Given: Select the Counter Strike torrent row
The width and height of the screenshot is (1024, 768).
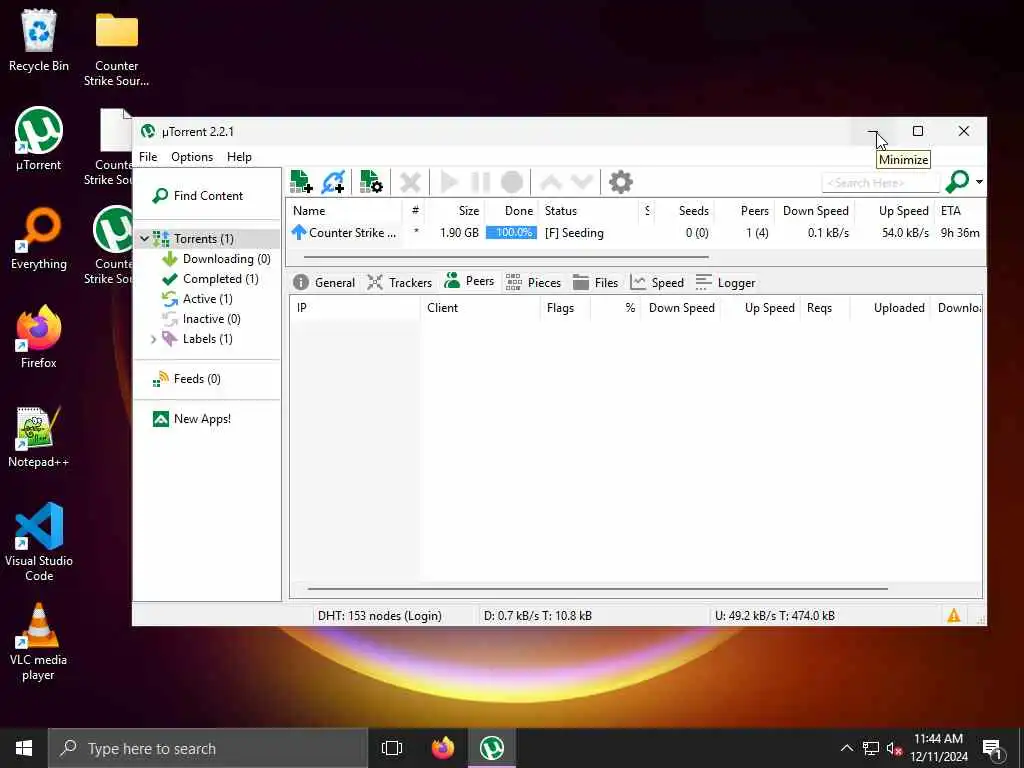Looking at the screenshot, I should pos(635,232).
